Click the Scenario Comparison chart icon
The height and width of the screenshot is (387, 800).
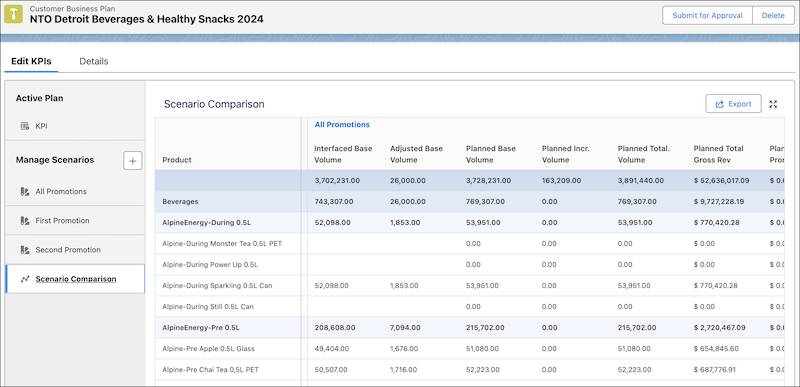coord(24,279)
